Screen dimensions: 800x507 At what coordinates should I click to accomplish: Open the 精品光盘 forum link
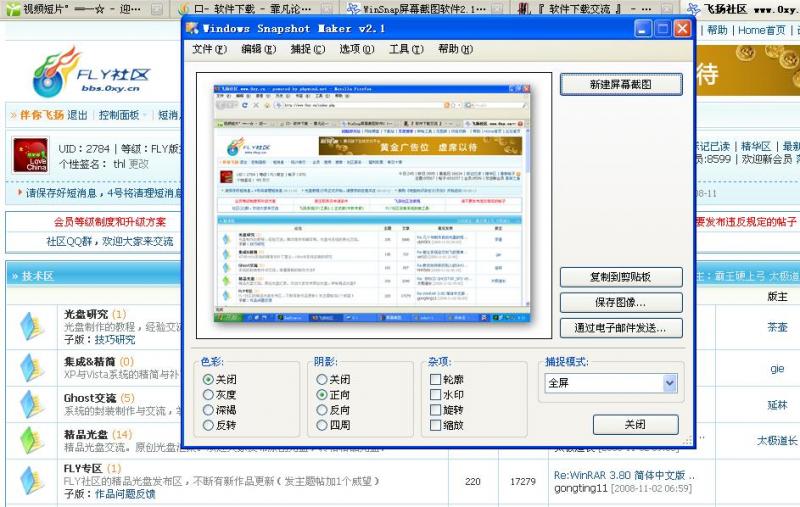[x=86, y=435]
